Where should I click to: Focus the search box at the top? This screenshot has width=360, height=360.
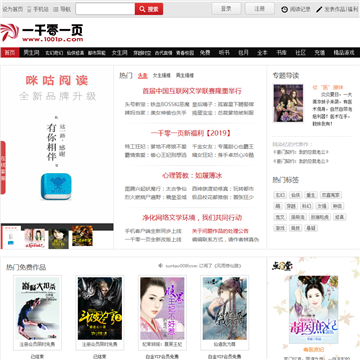pyautogui.click(x=105, y=9)
